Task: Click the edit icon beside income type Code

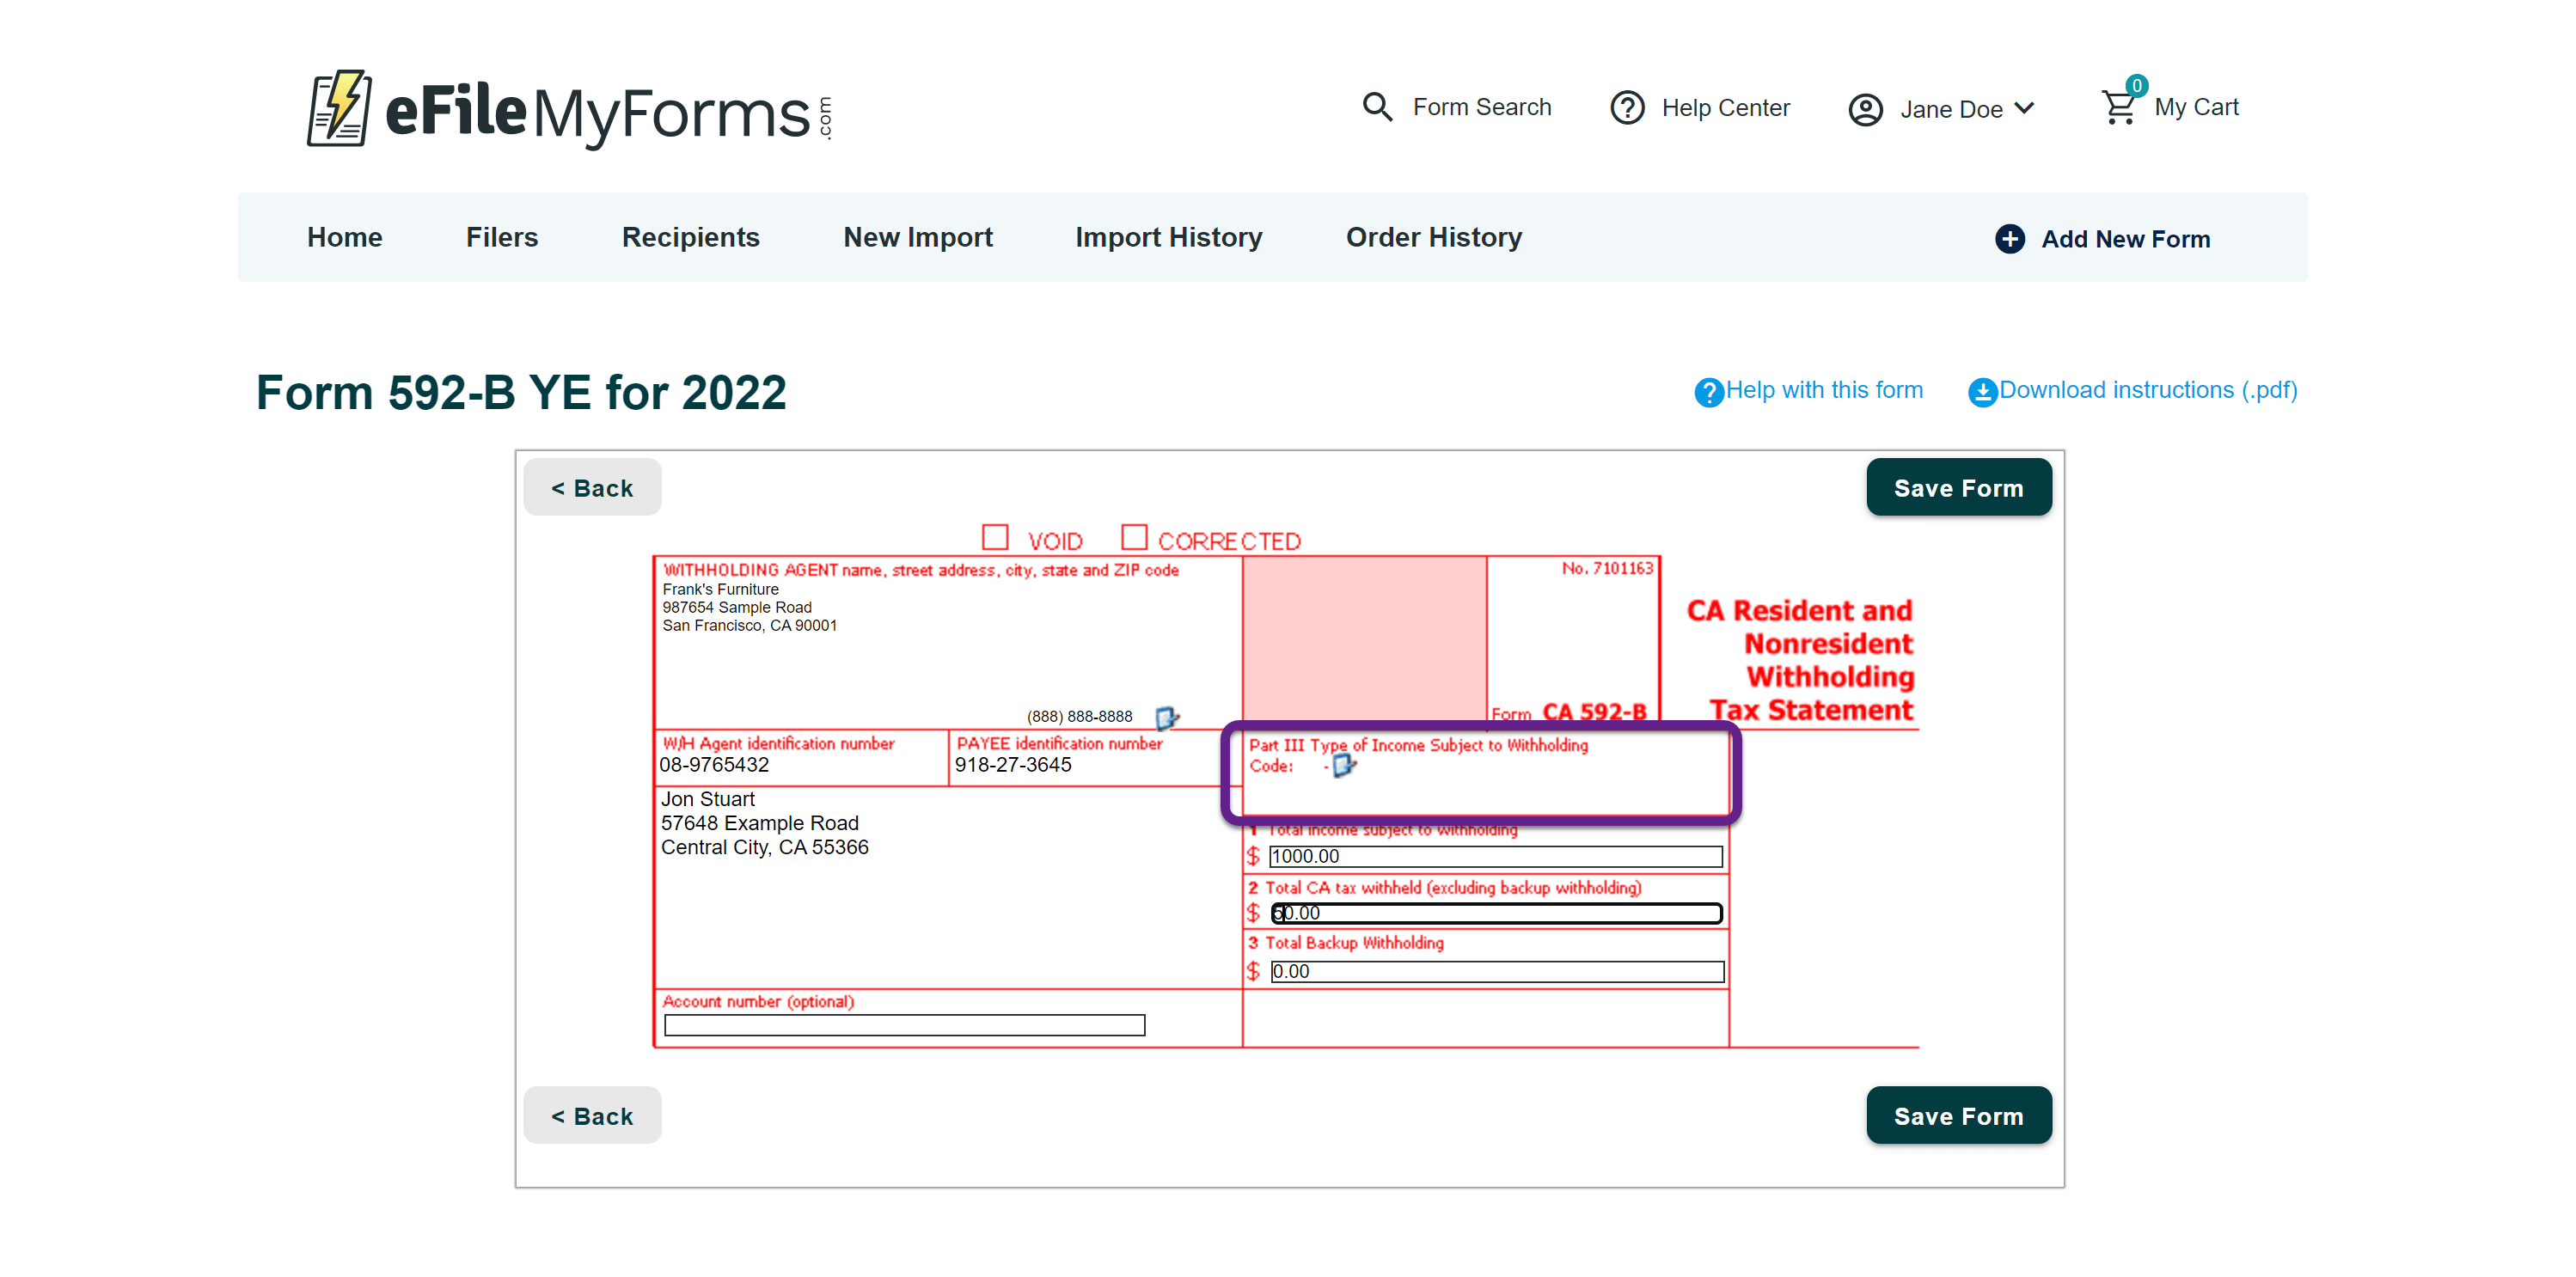Action: [1343, 766]
